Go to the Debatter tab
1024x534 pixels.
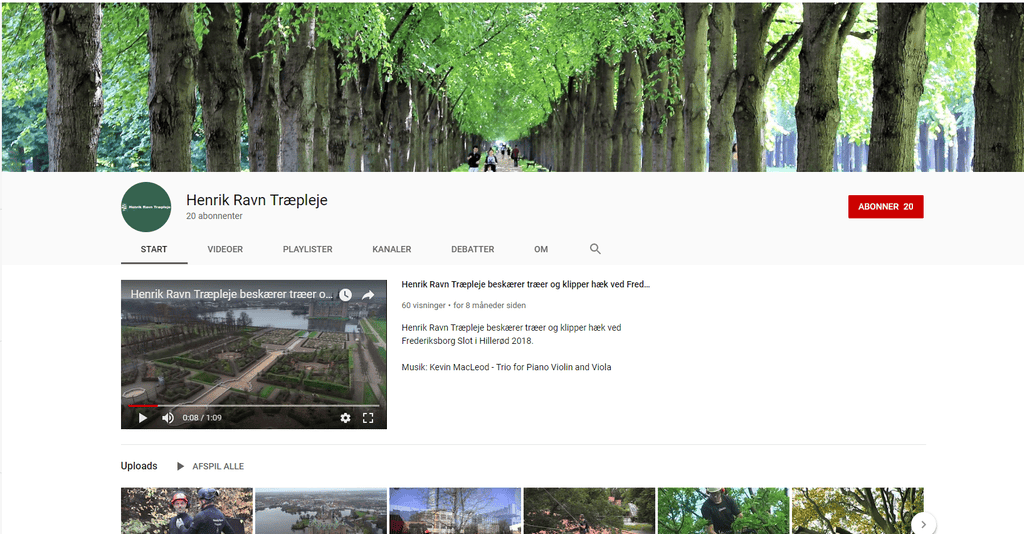coord(472,249)
